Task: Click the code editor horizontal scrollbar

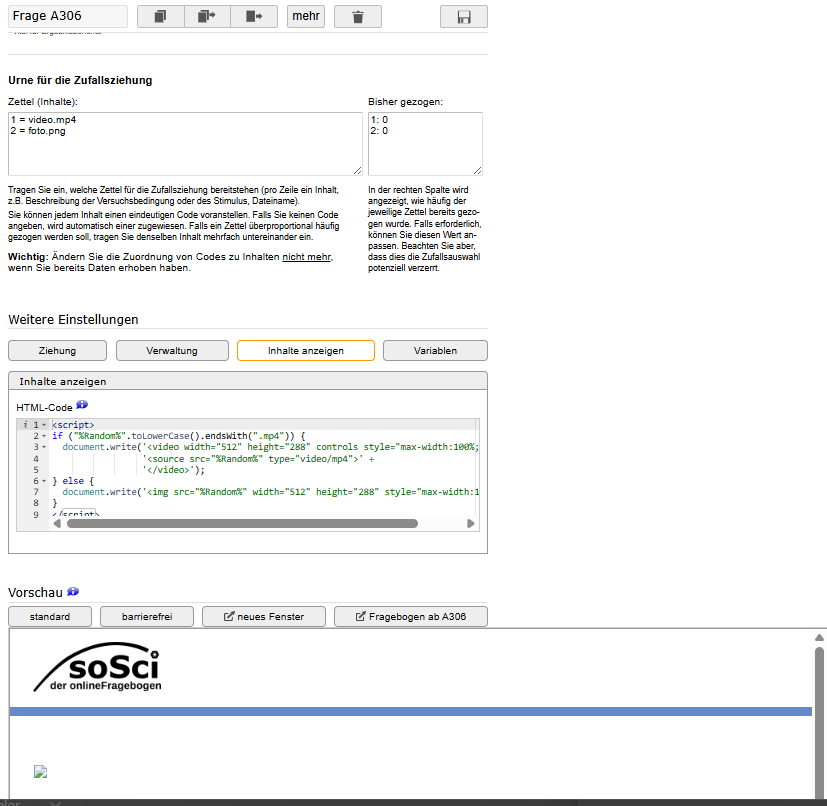Action: (241, 523)
